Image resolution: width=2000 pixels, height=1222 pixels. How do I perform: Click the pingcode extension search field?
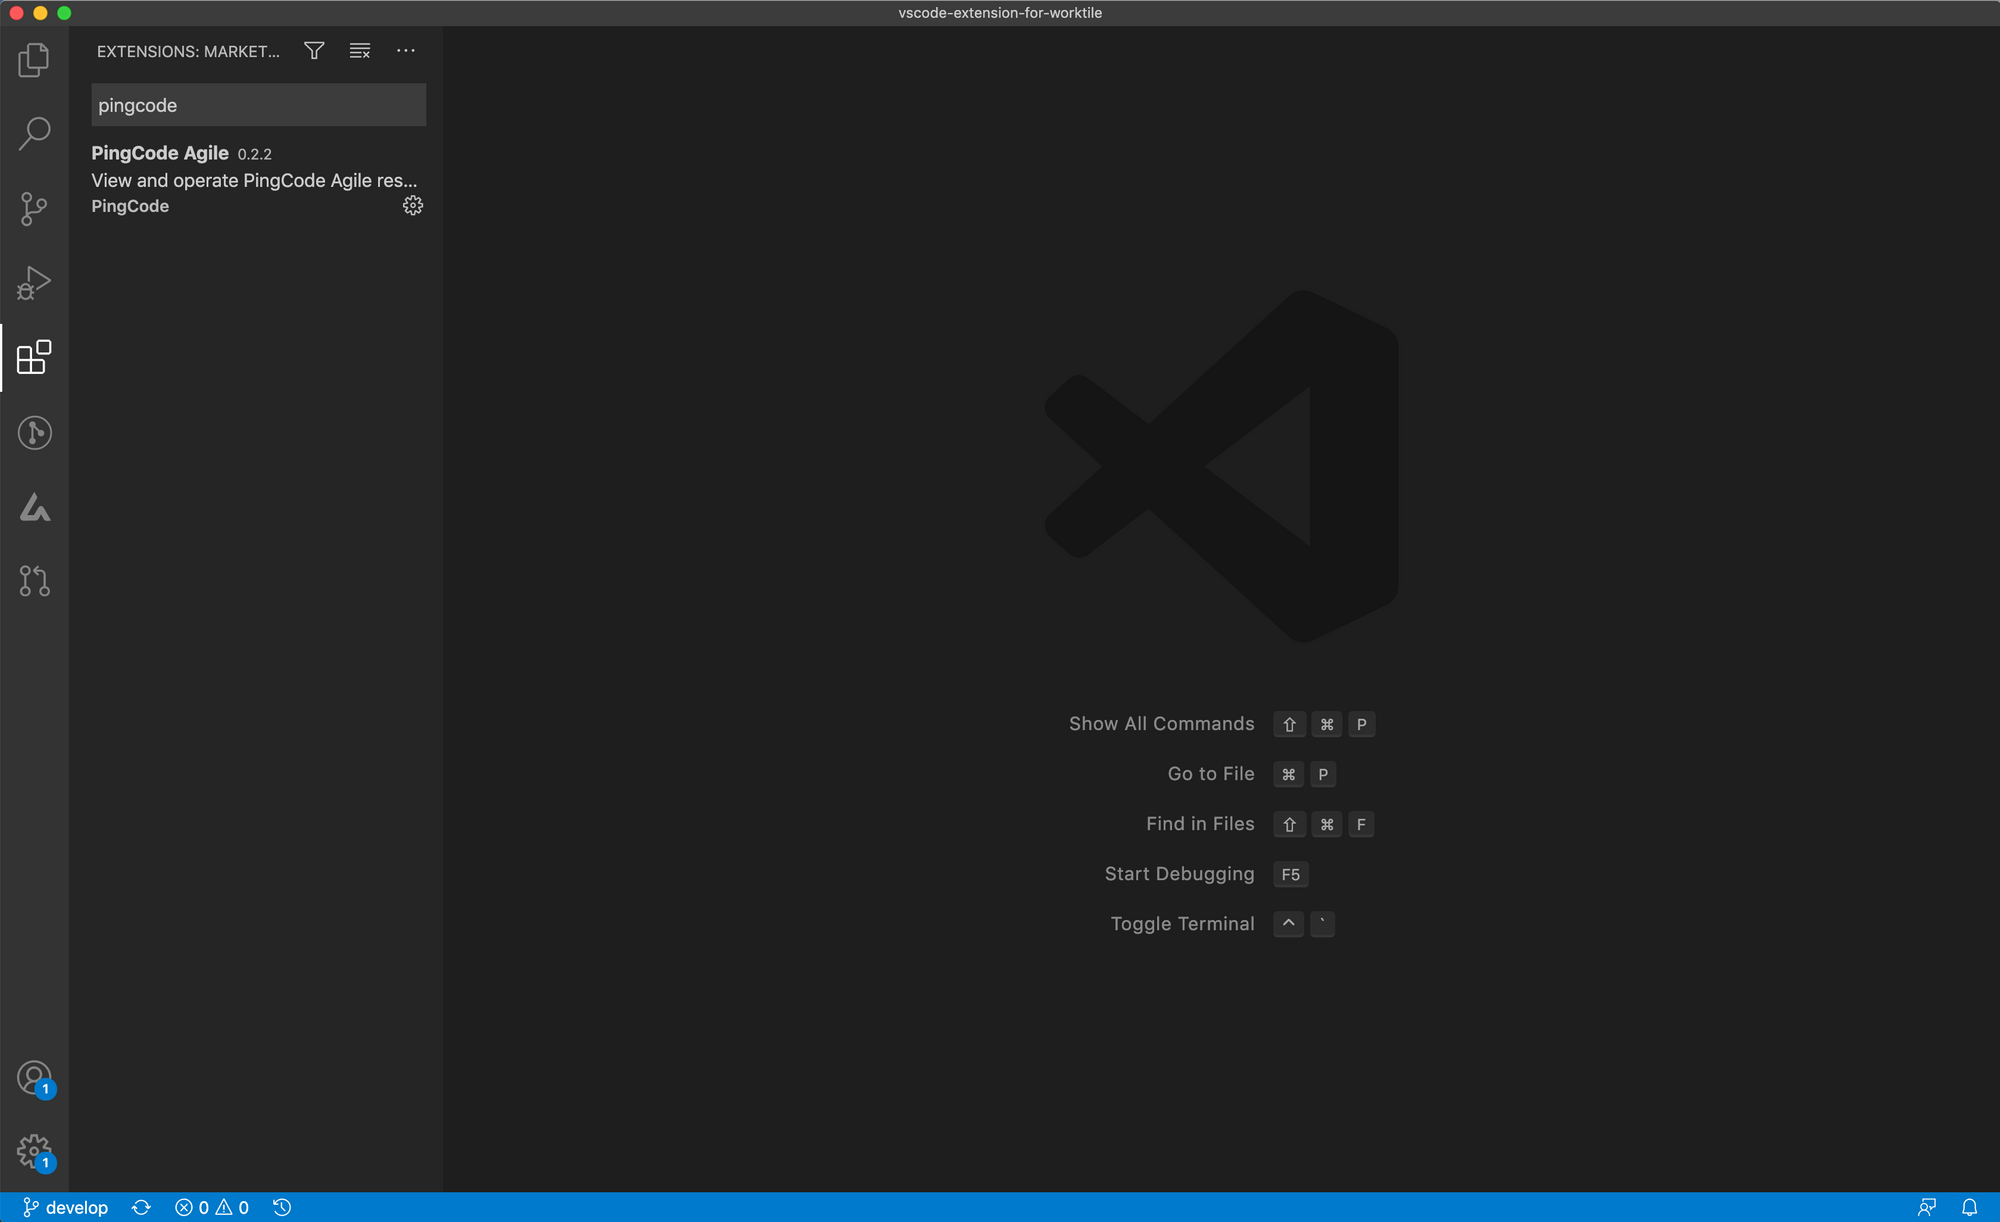(x=258, y=105)
